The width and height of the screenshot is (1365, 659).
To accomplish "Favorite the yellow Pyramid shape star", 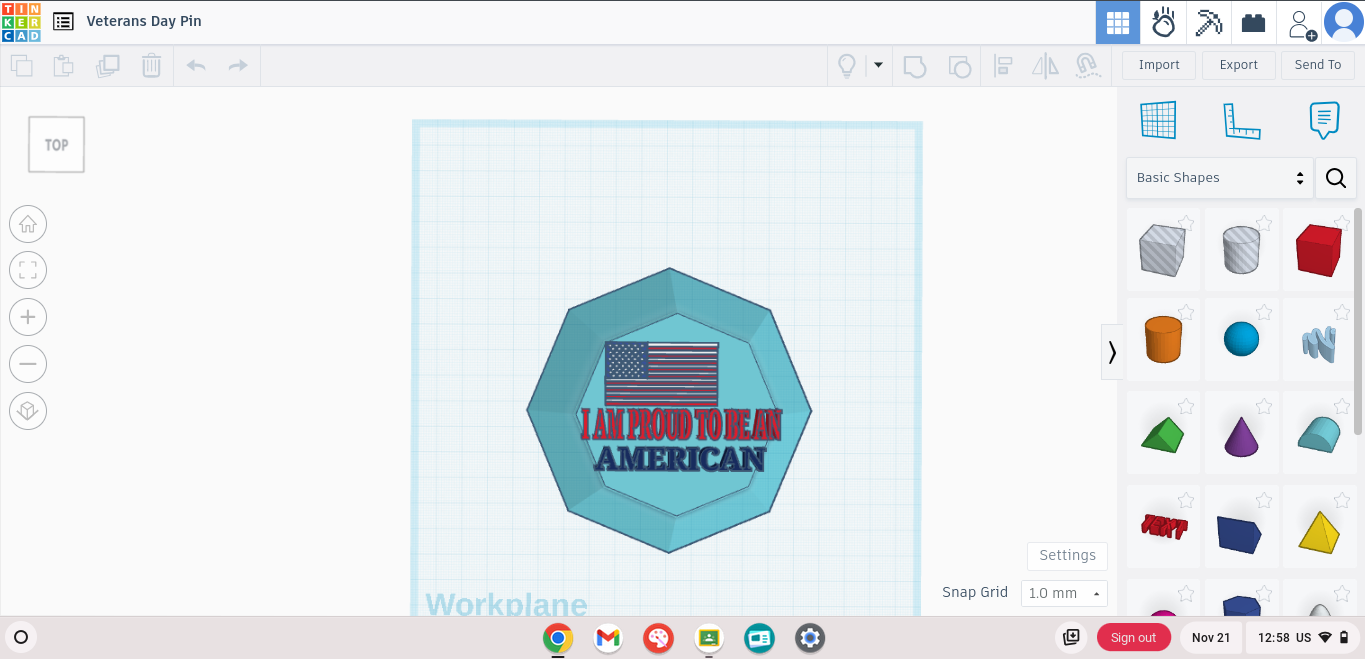I will click(1342, 499).
